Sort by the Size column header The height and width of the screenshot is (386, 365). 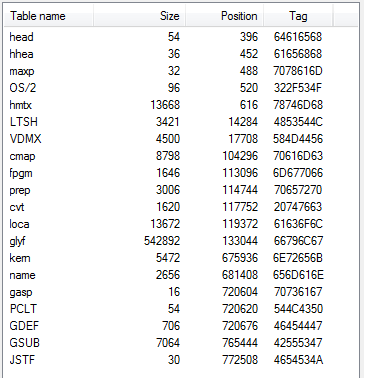(x=139, y=16)
